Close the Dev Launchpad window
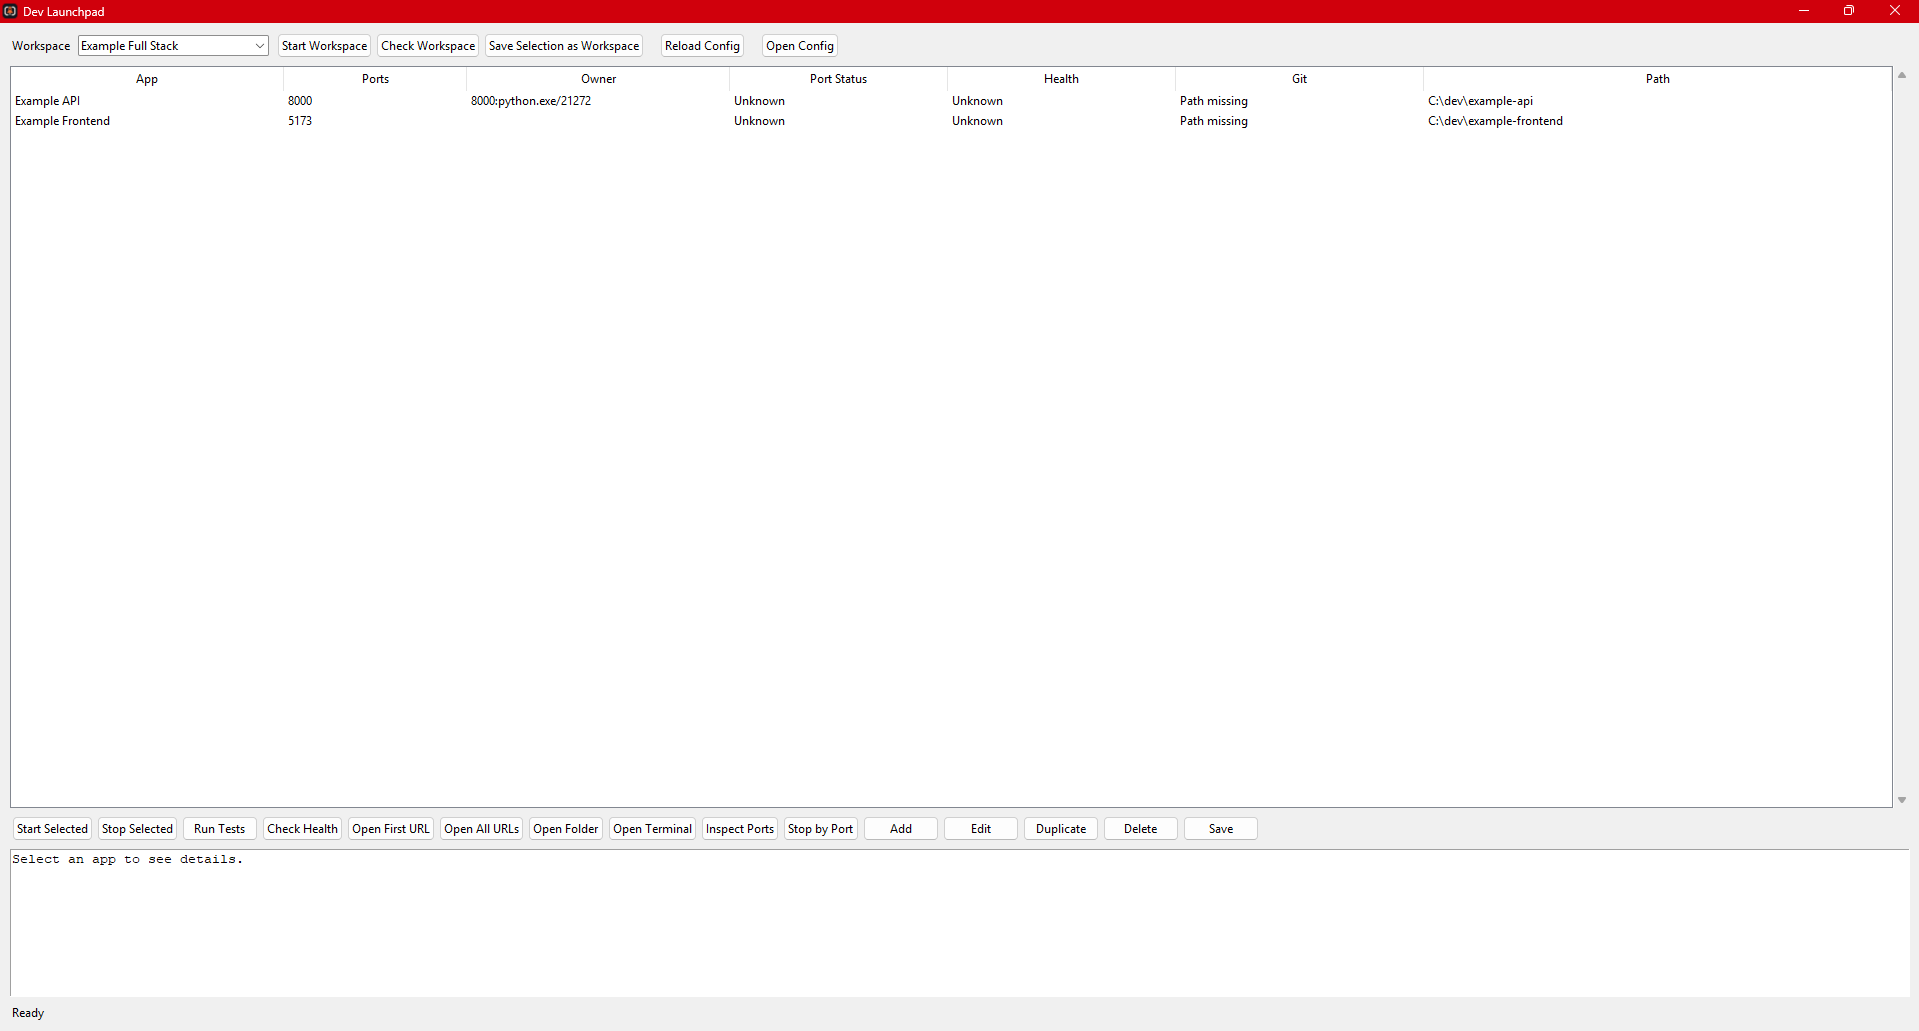Viewport: 1919px width, 1031px height. [x=1895, y=11]
